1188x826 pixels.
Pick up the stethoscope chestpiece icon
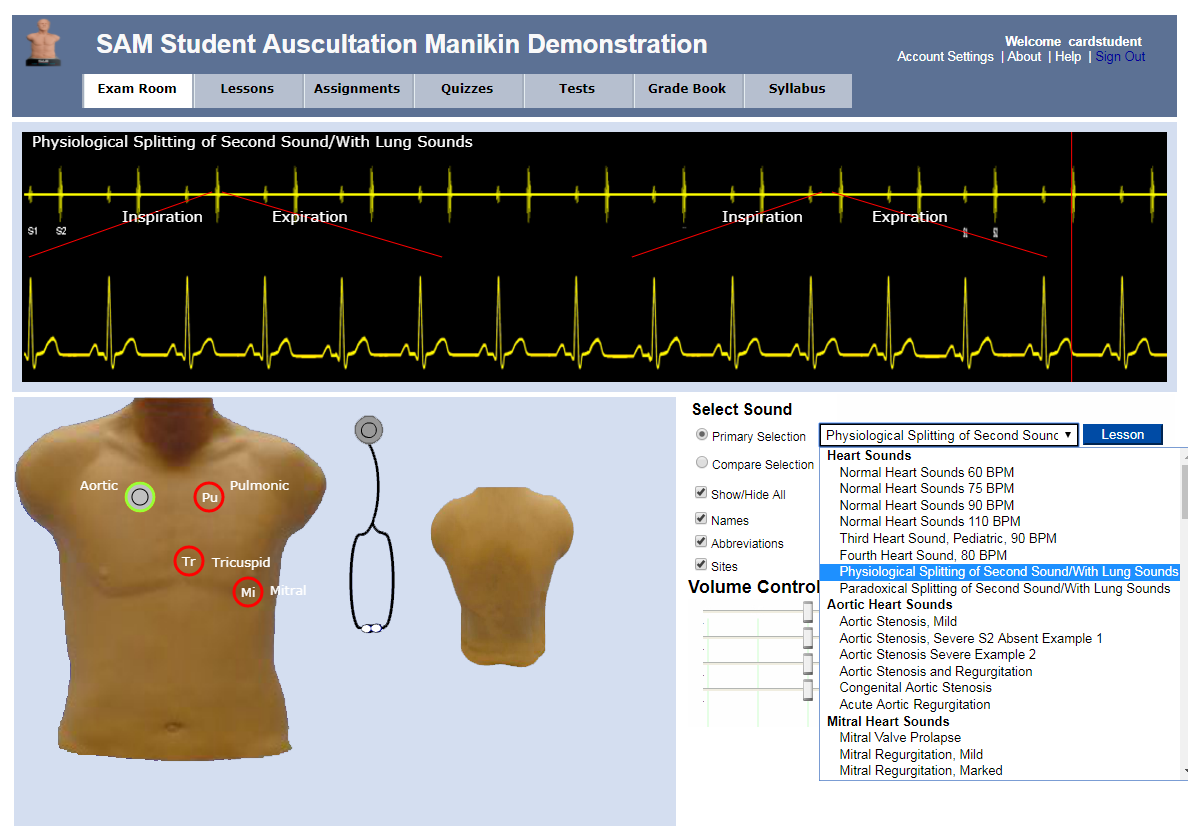pyautogui.click(x=369, y=430)
